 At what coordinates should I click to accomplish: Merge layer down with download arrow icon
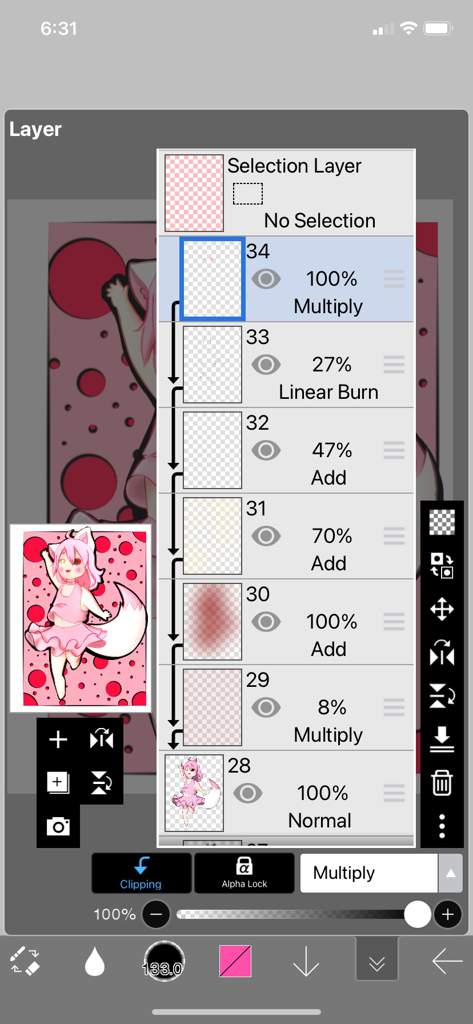[442, 739]
